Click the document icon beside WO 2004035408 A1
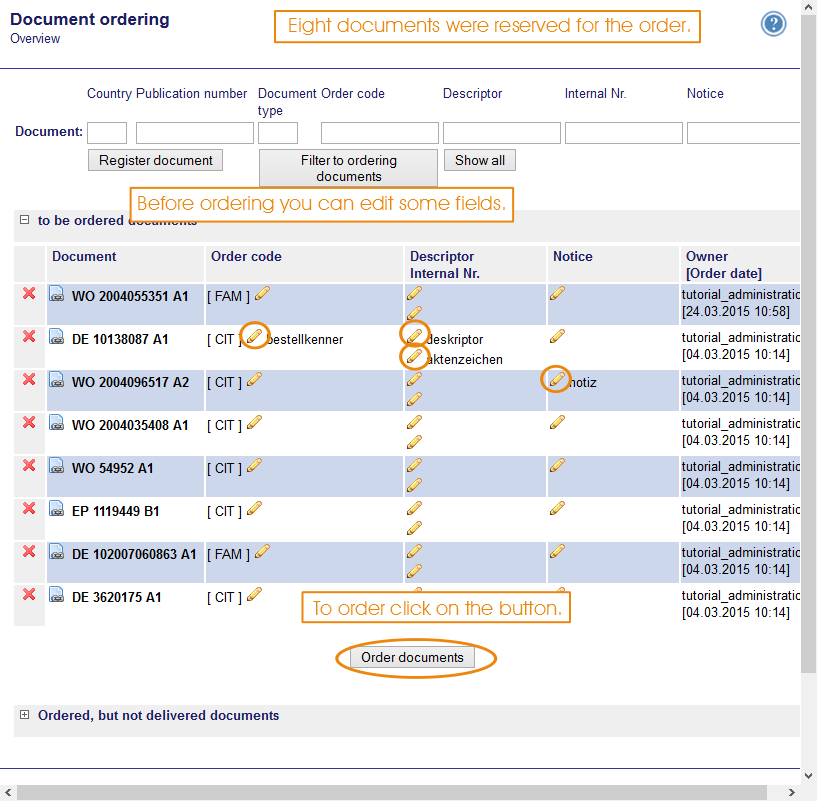This screenshot has height=801, width=817. coord(57,423)
